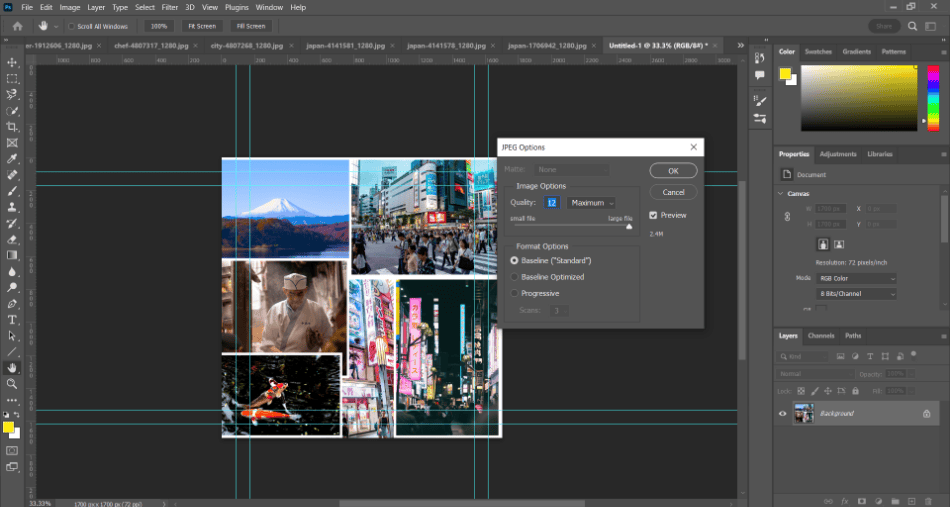This screenshot has height=507, width=950.
Task: Select the Zoom tool in toolbar
Action: point(12,383)
